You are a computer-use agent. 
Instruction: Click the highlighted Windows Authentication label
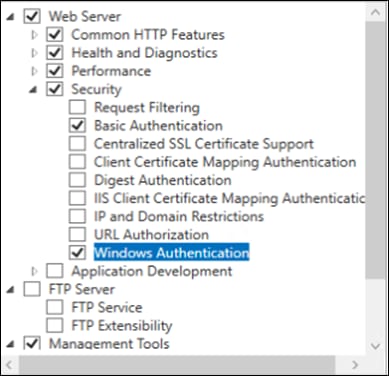pos(171,253)
